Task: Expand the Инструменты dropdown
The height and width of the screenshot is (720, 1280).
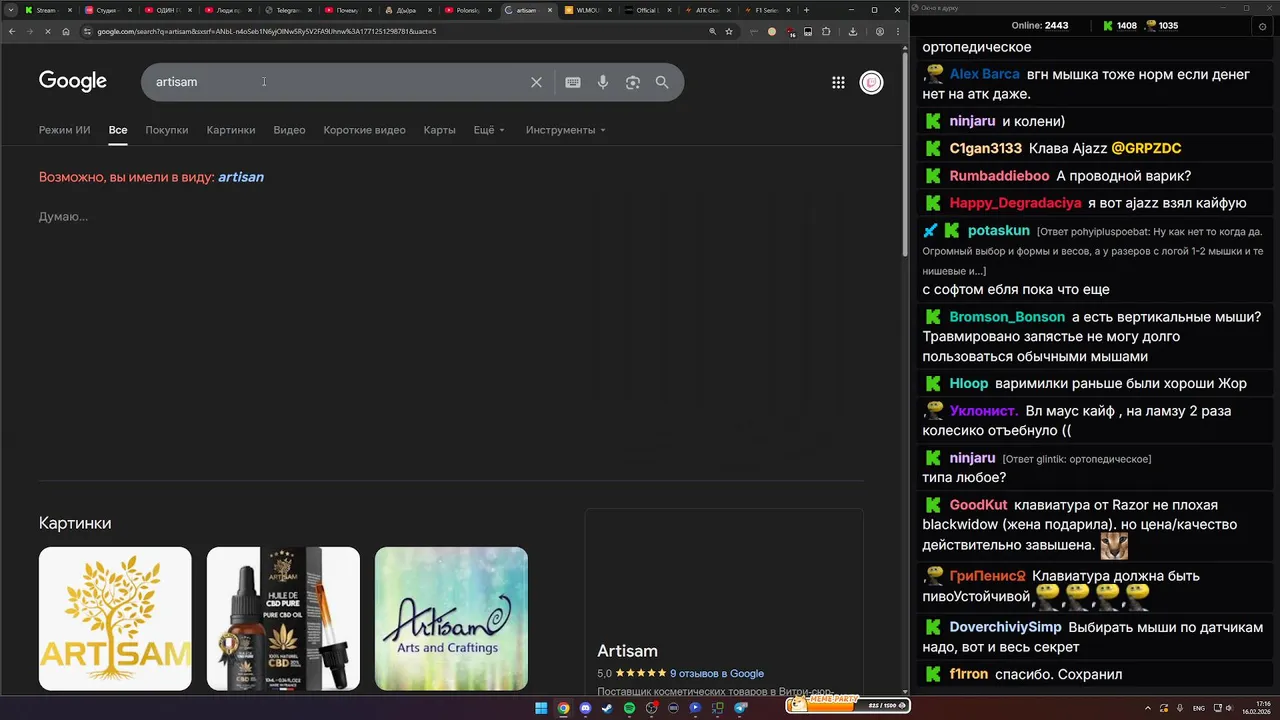Action: (x=566, y=130)
